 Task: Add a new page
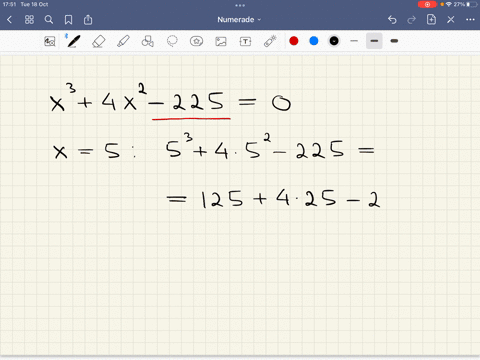(x=431, y=20)
